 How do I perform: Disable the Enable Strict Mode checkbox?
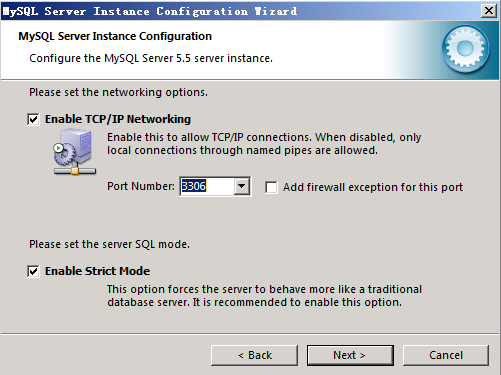[33, 271]
